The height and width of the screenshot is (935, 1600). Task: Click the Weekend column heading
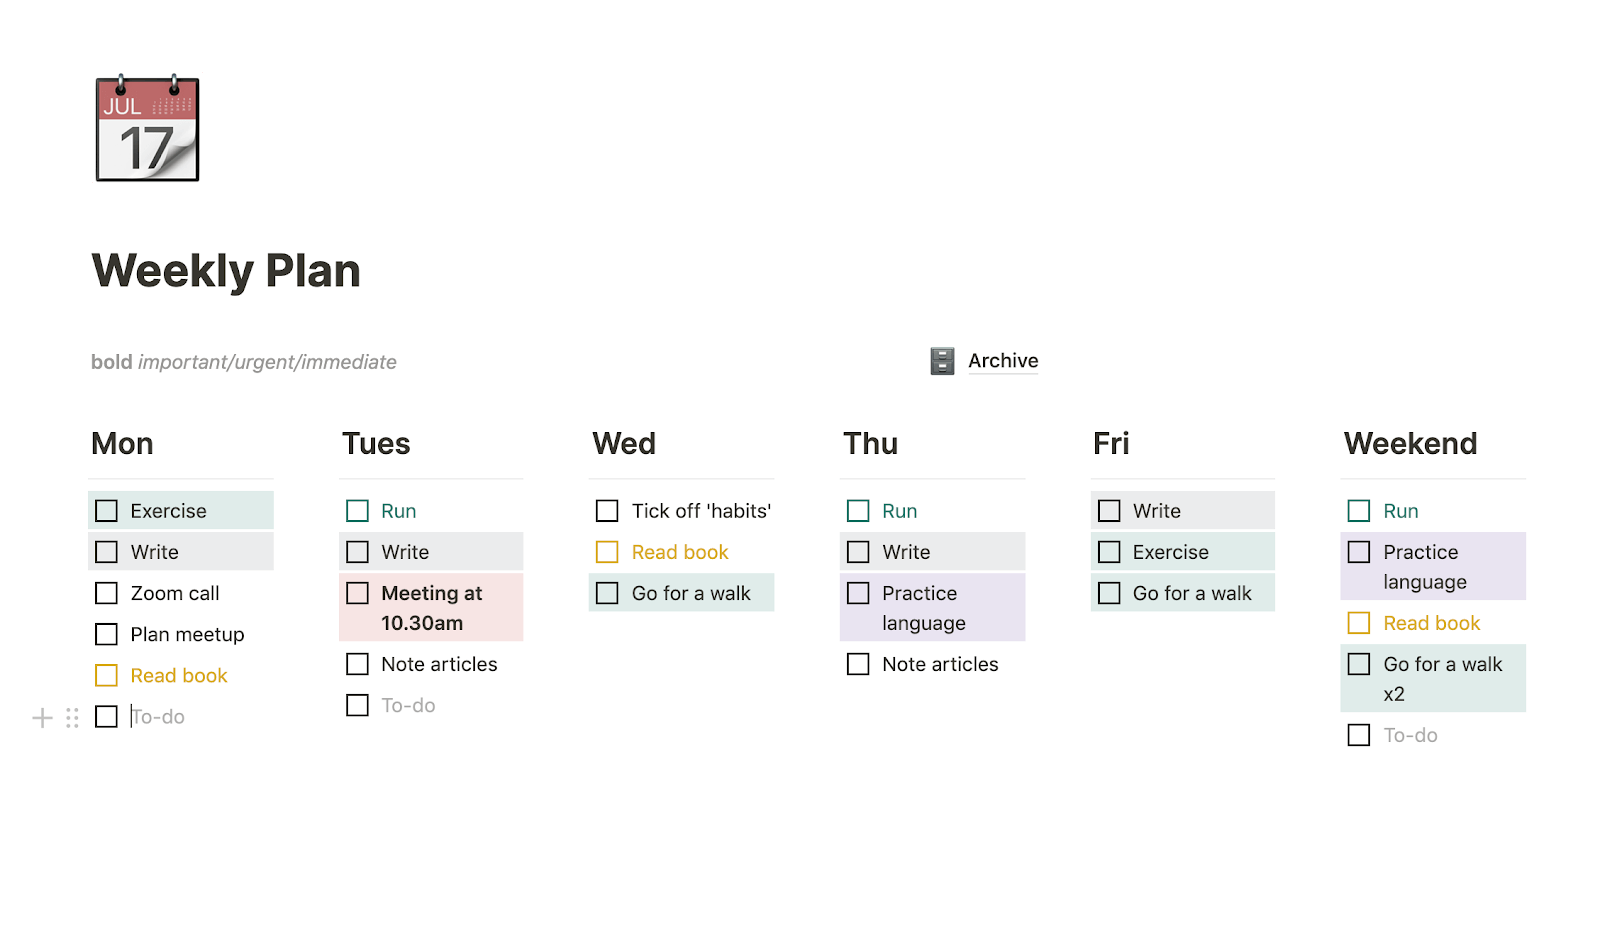click(x=1410, y=444)
